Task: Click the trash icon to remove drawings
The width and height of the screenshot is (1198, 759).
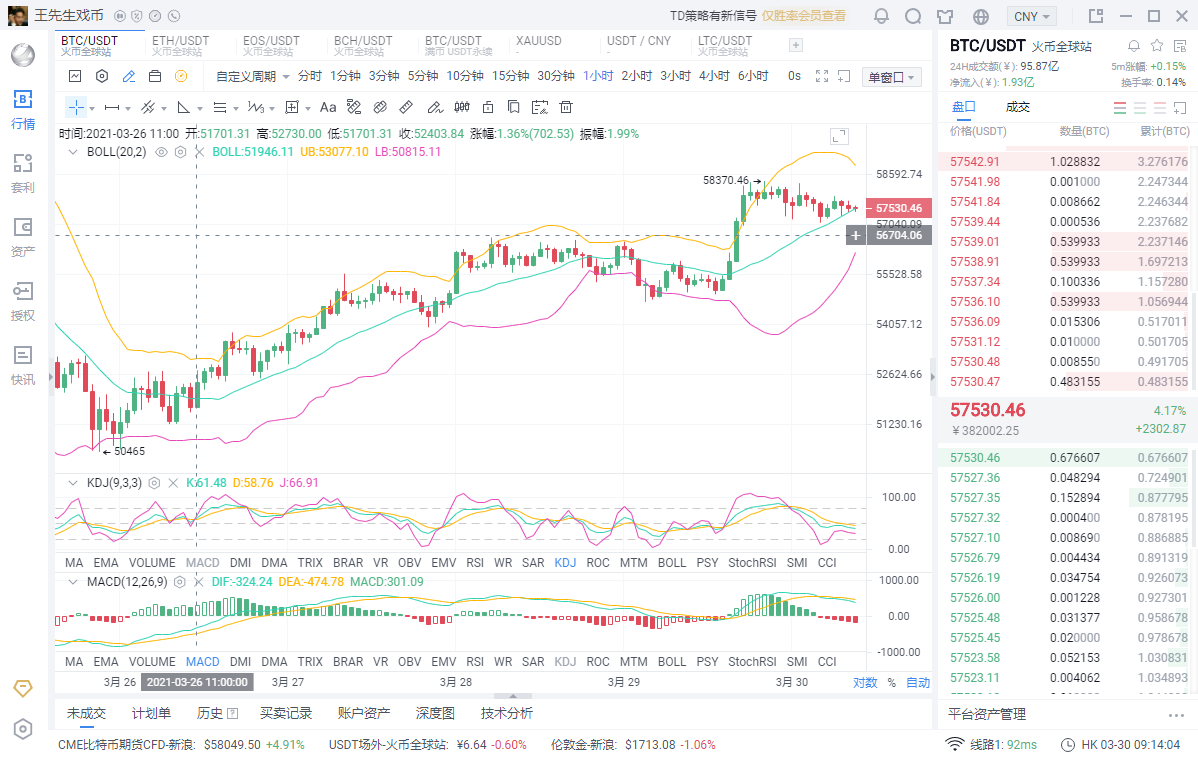Action: [x=565, y=107]
